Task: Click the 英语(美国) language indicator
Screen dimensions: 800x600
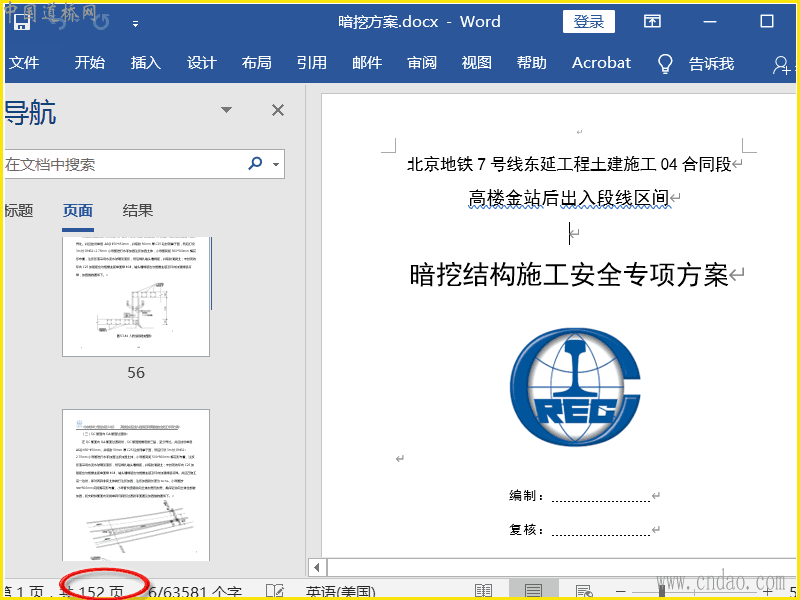Action: (x=340, y=592)
